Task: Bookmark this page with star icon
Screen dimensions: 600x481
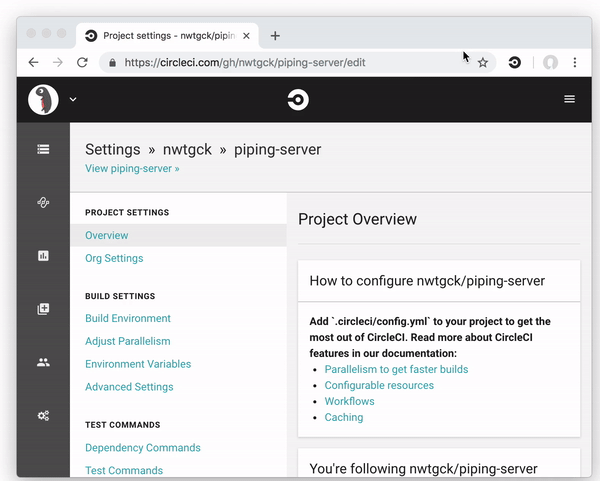Action: click(x=483, y=62)
